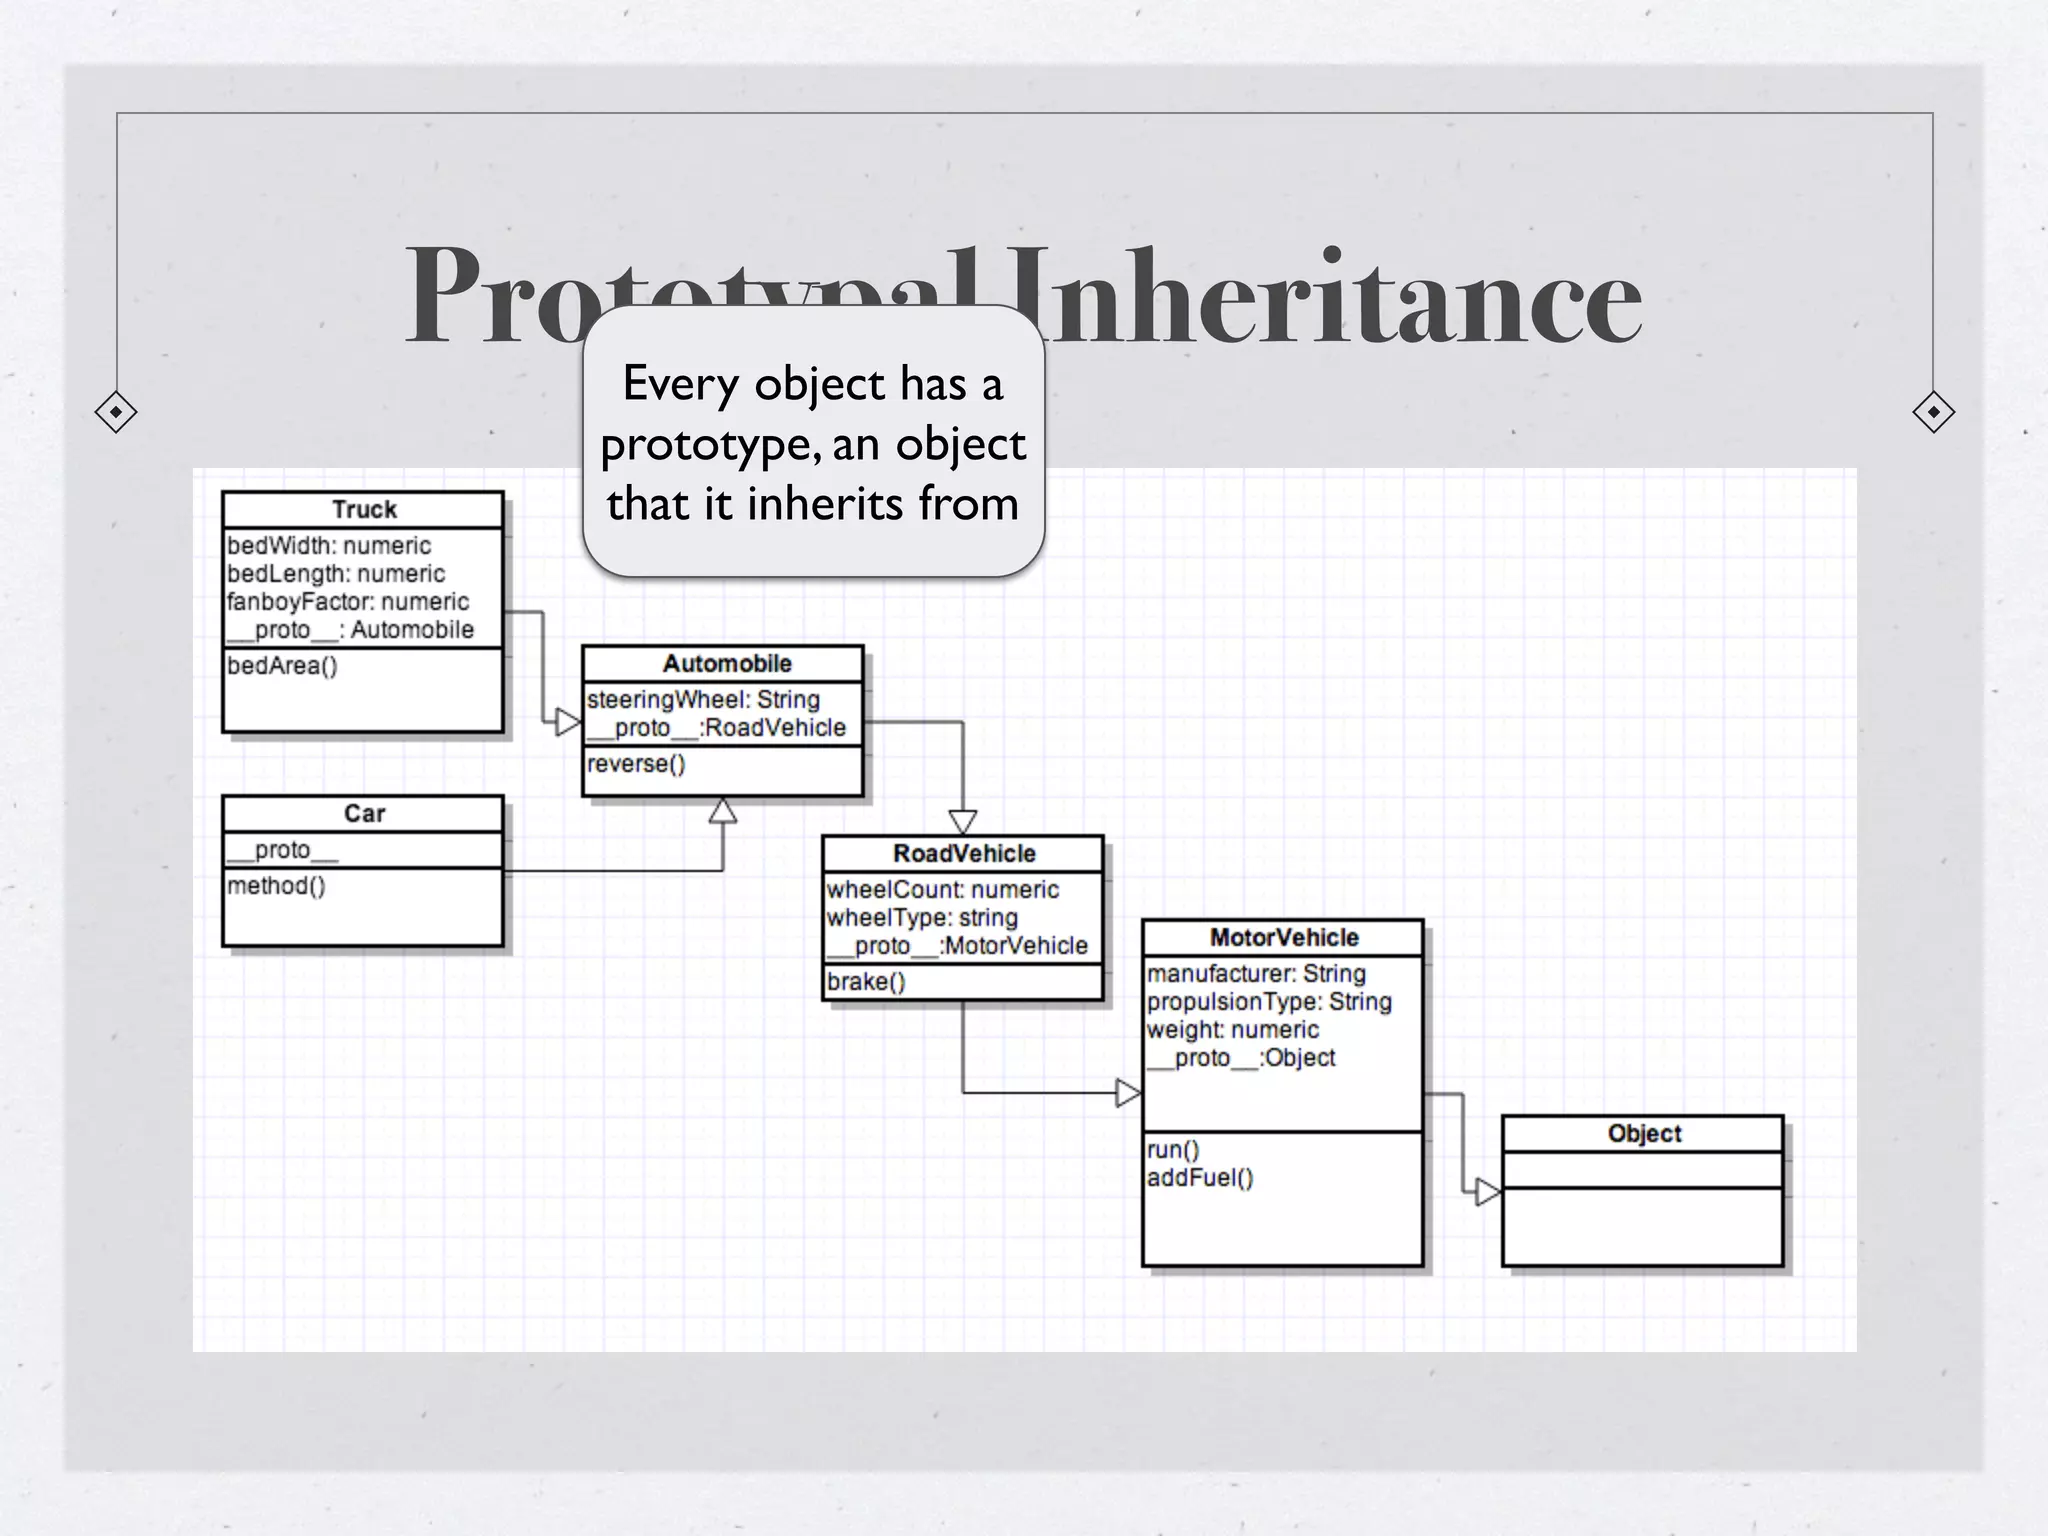The height and width of the screenshot is (1536, 2048).
Task: Click the arrowhead entering the Object box
Action: click(1488, 1192)
